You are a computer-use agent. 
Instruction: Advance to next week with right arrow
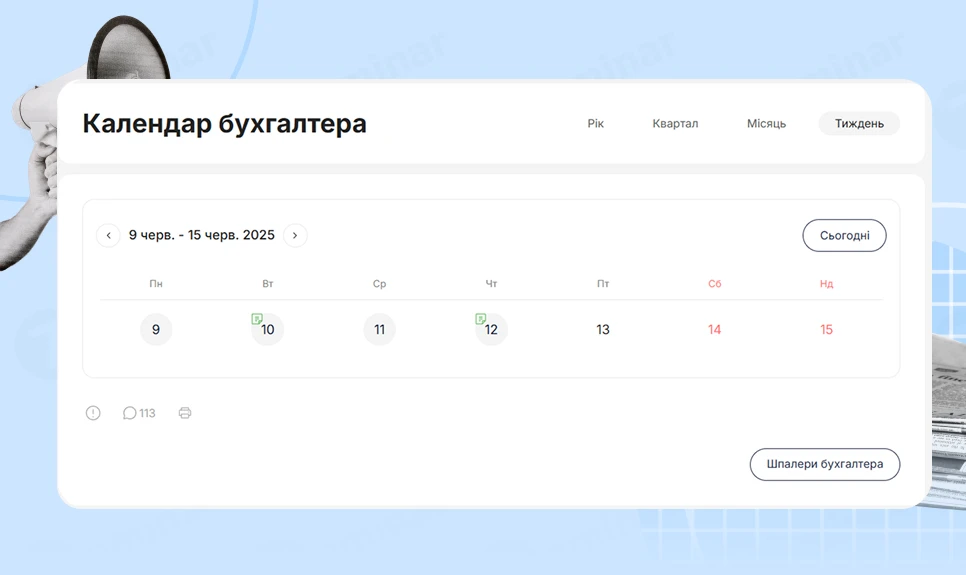(295, 235)
